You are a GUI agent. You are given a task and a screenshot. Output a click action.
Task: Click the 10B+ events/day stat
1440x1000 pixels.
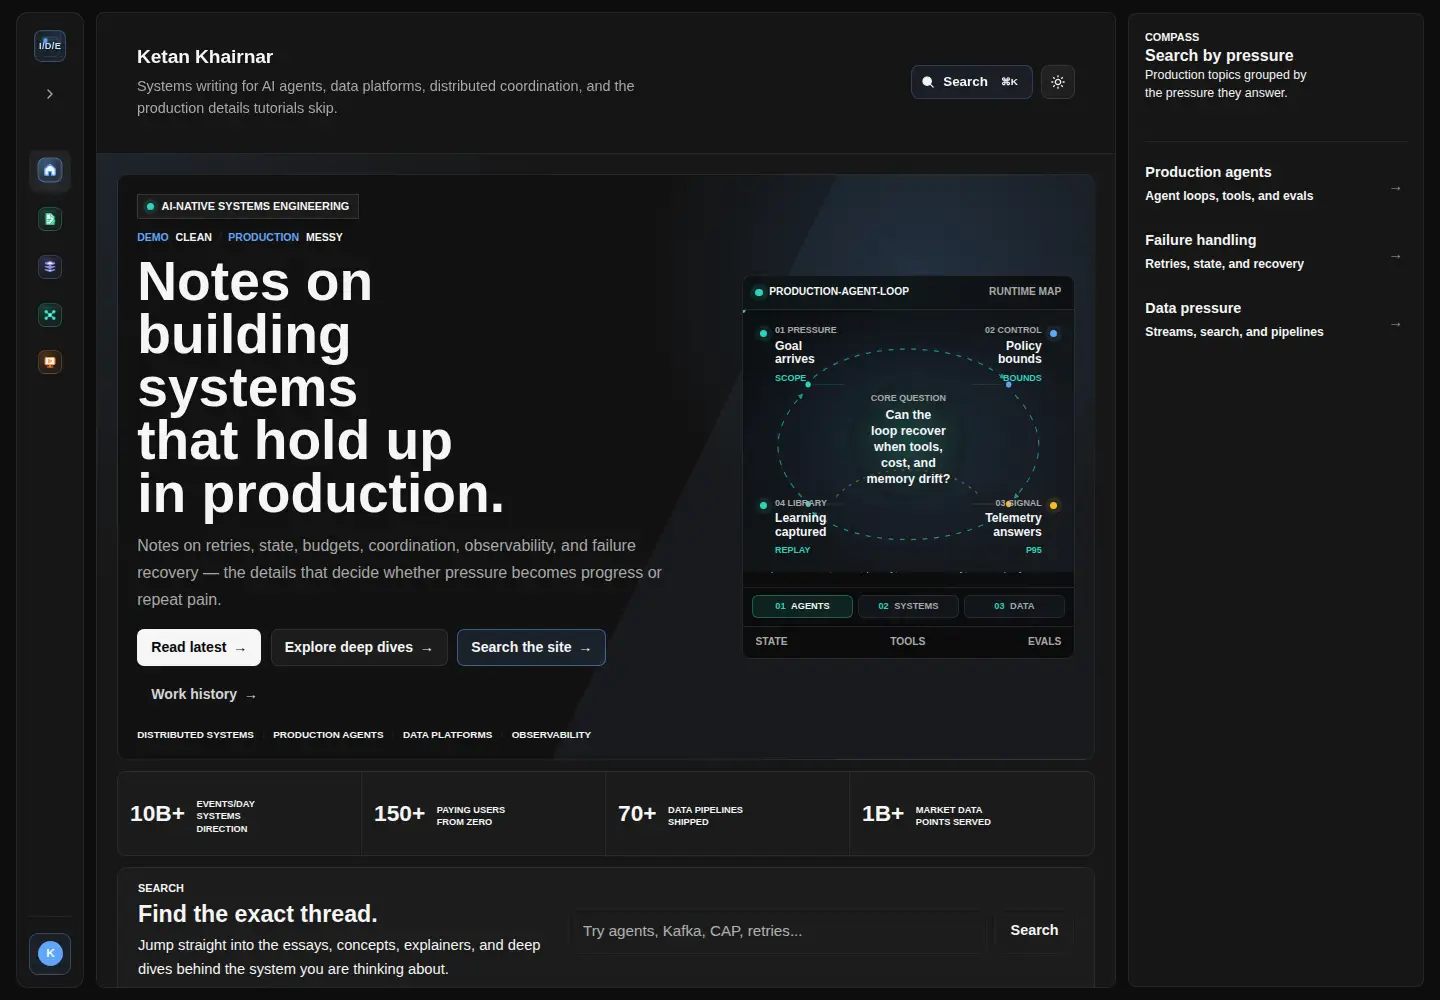tap(240, 814)
